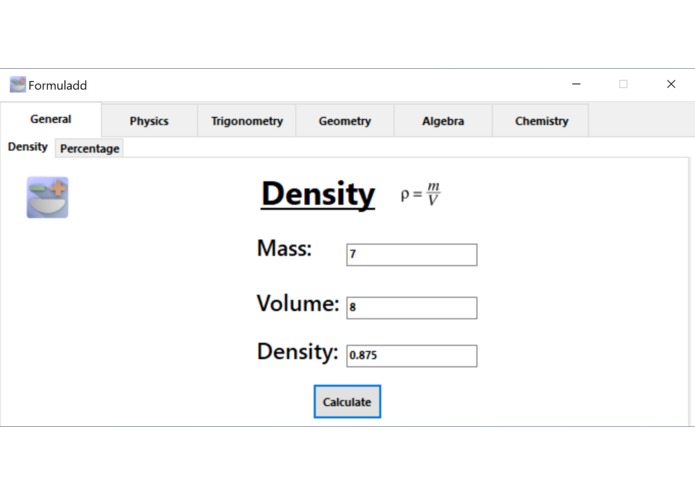Image resolution: width=695 pixels, height=494 pixels.
Task: Click the Formuladd logo icon in panel
Action: pos(47,197)
